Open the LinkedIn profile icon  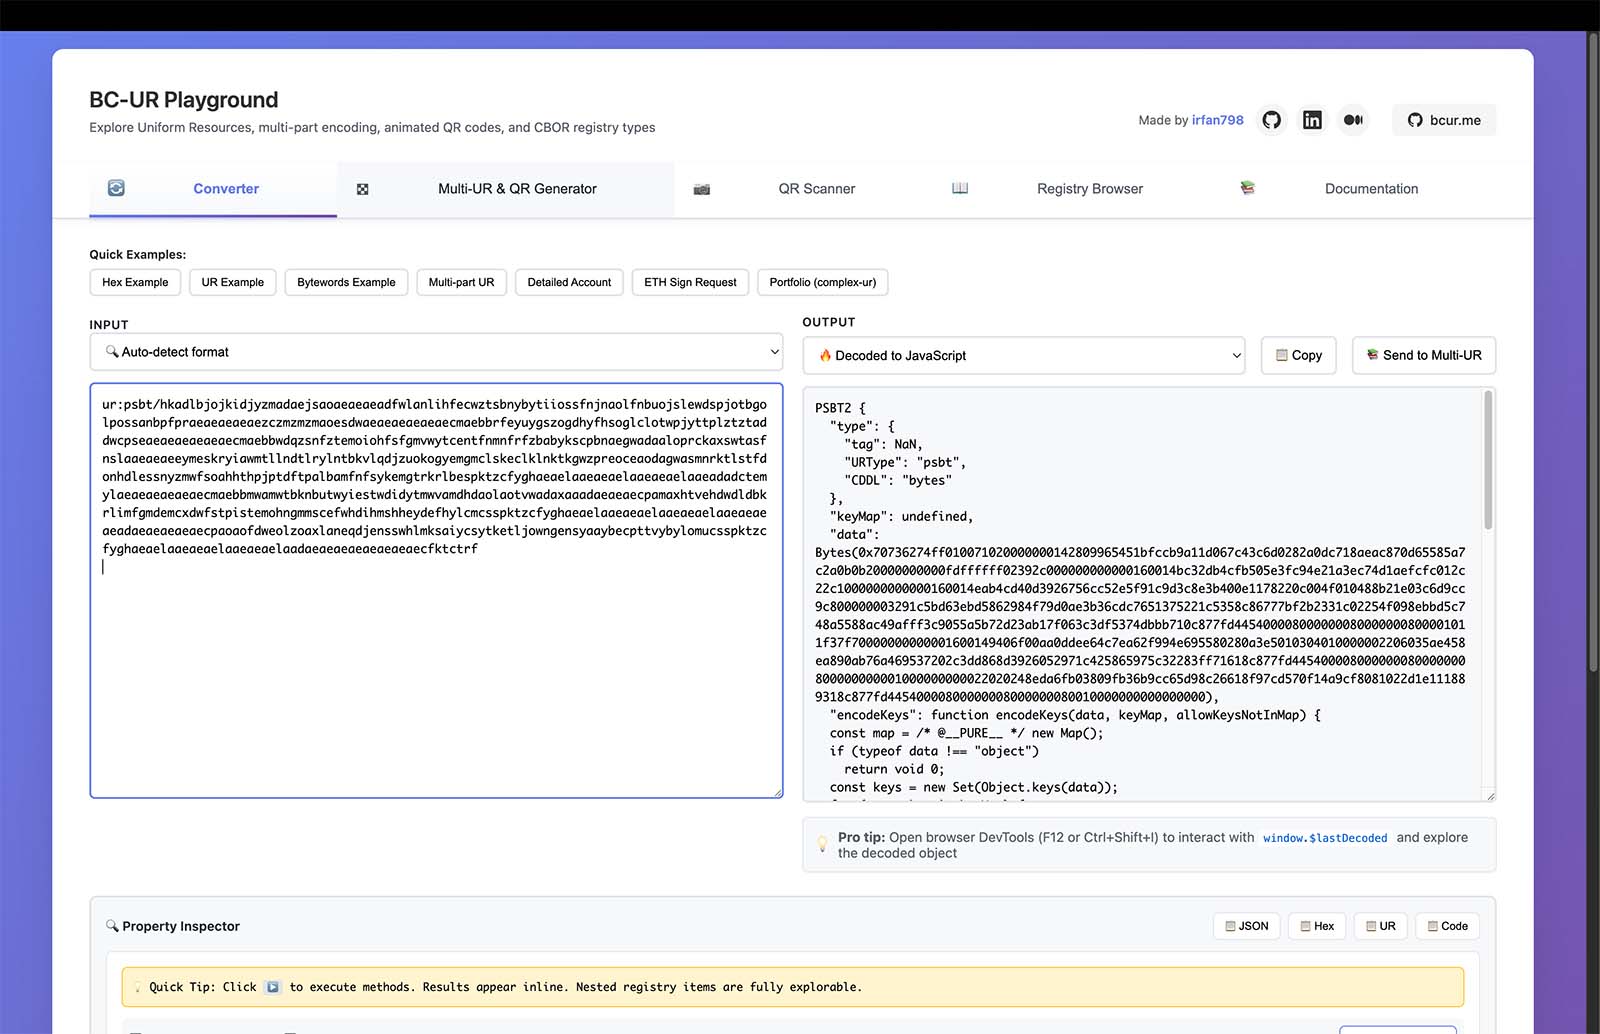(x=1312, y=120)
